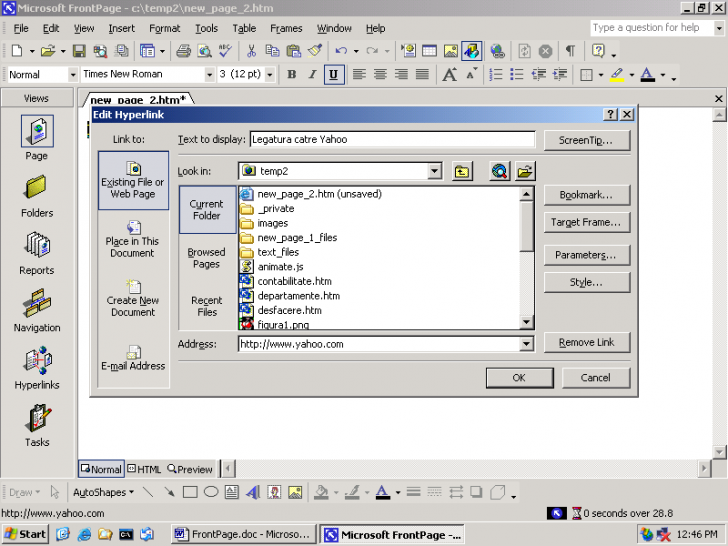Viewport: 728px width, 546px height.
Task: Select Browsed Pages view option
Action: tap(207, 258)
